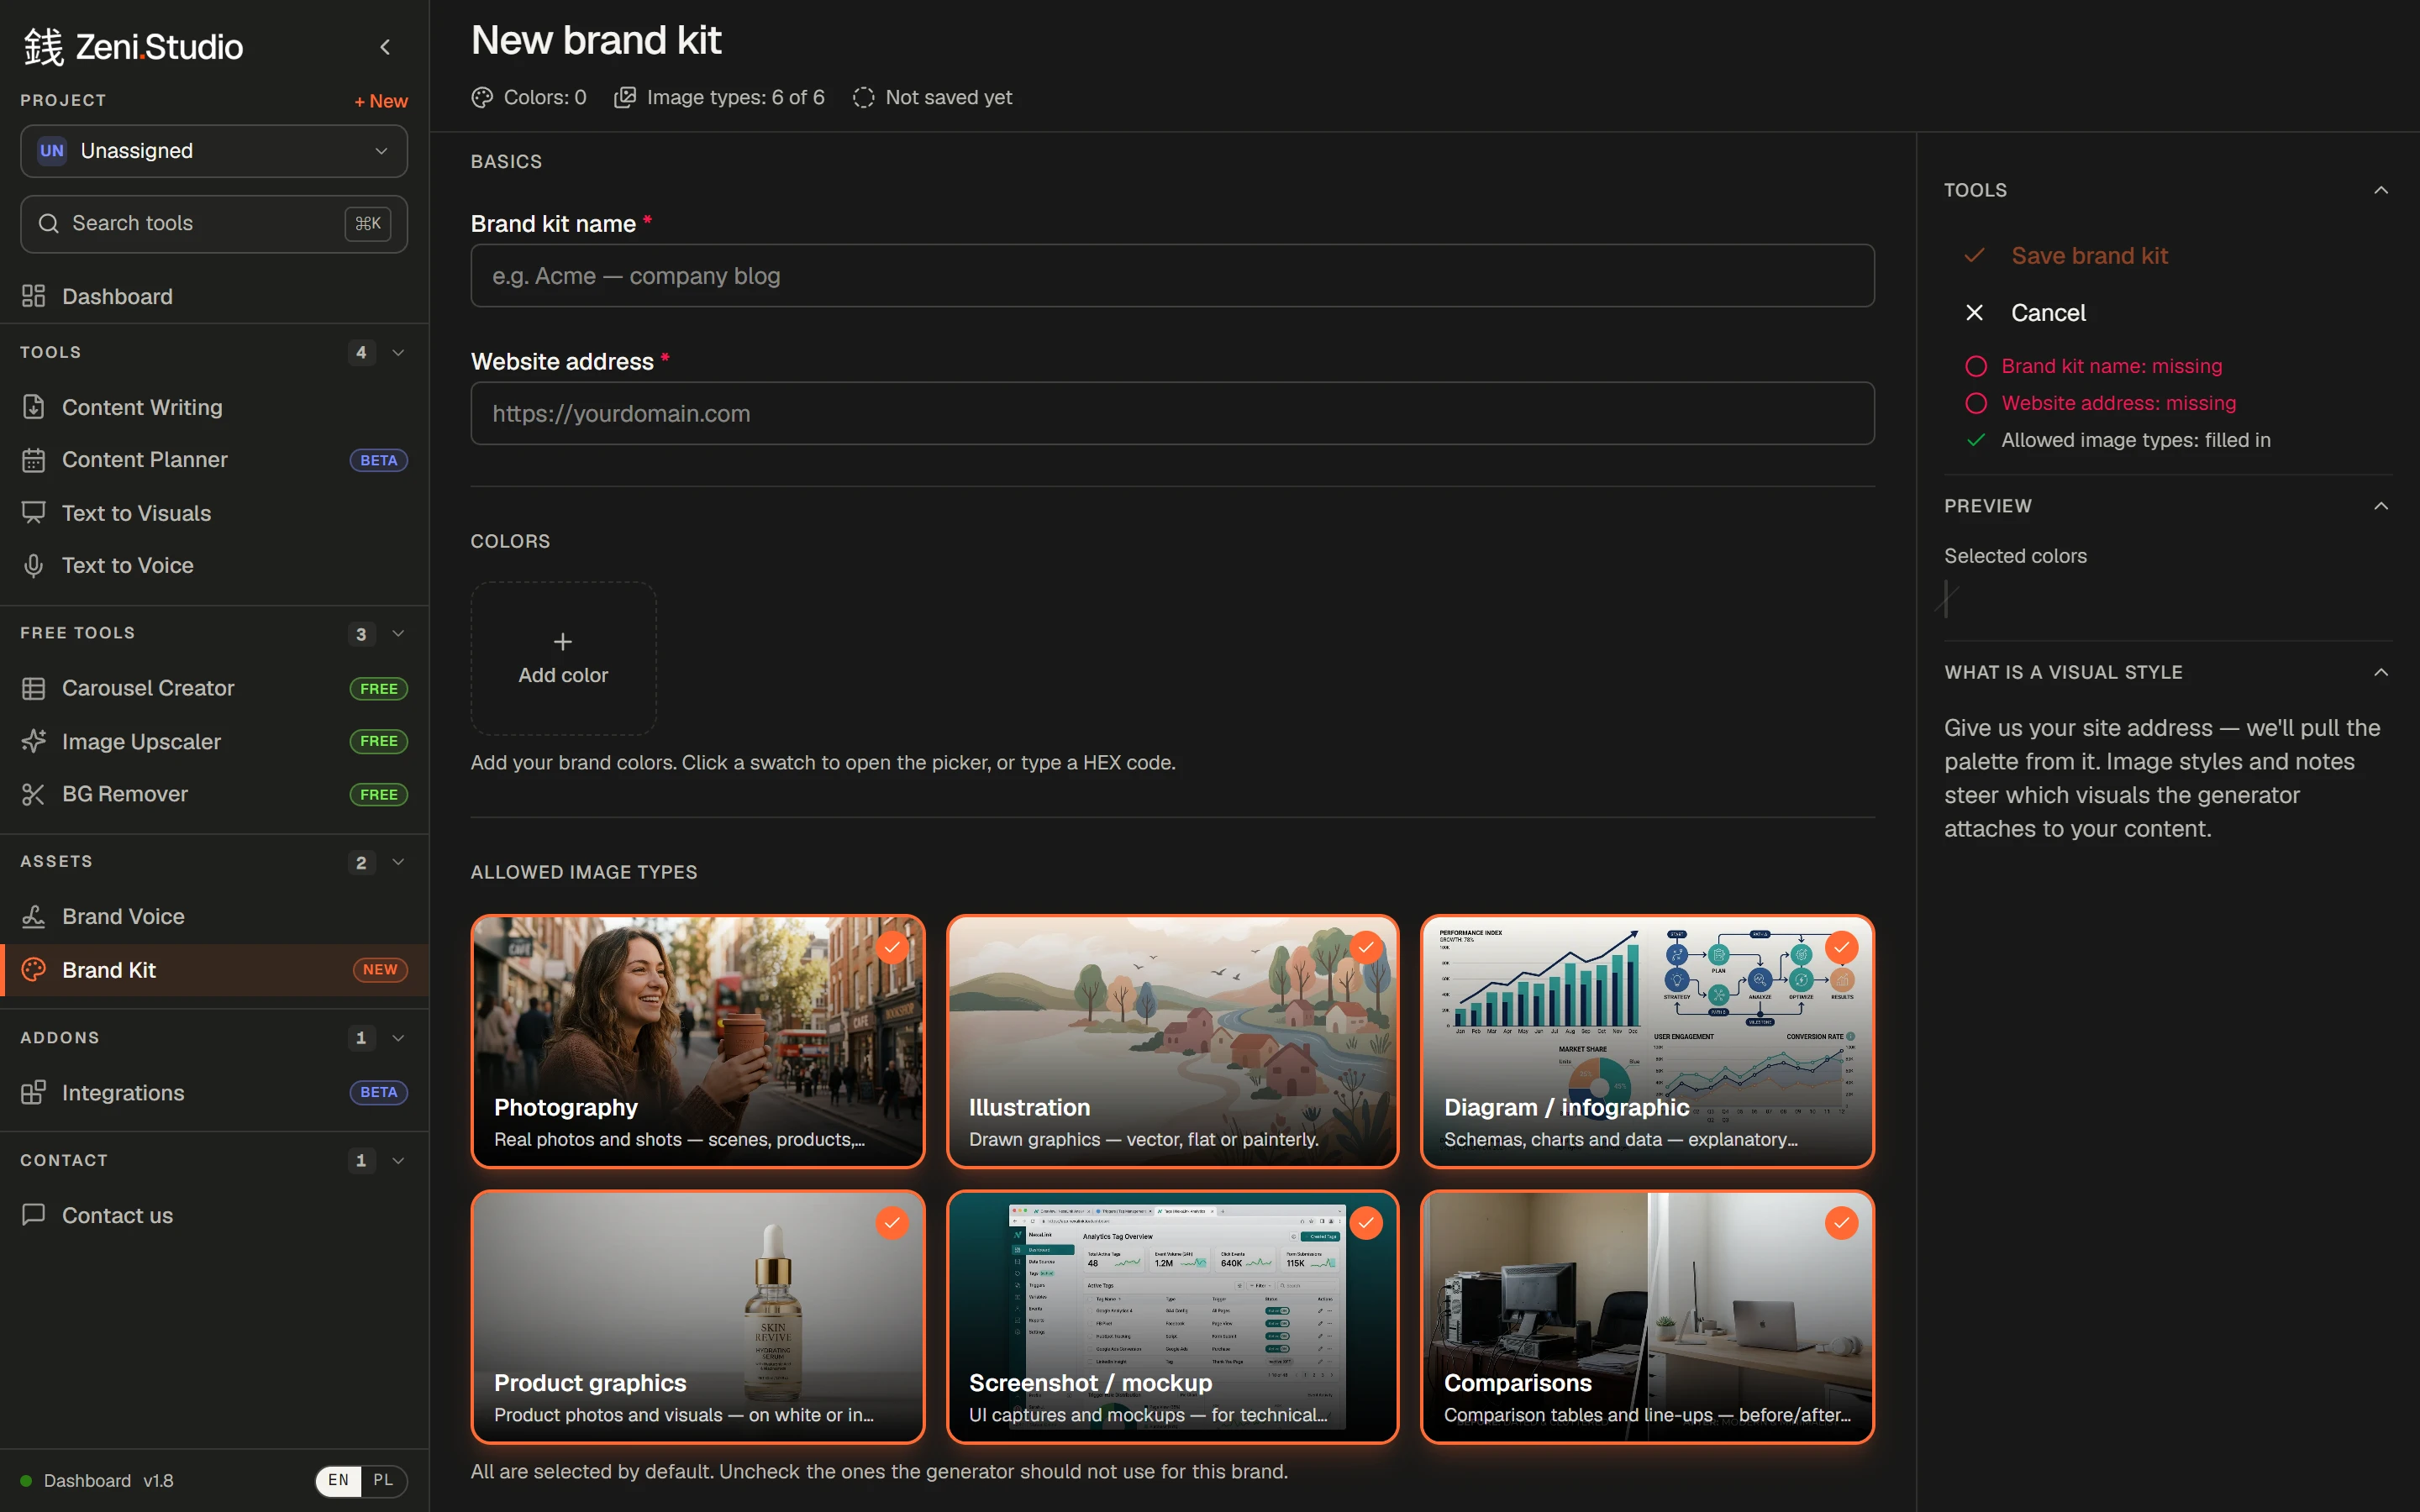Uncheck the Photography image type

[891, 947]
